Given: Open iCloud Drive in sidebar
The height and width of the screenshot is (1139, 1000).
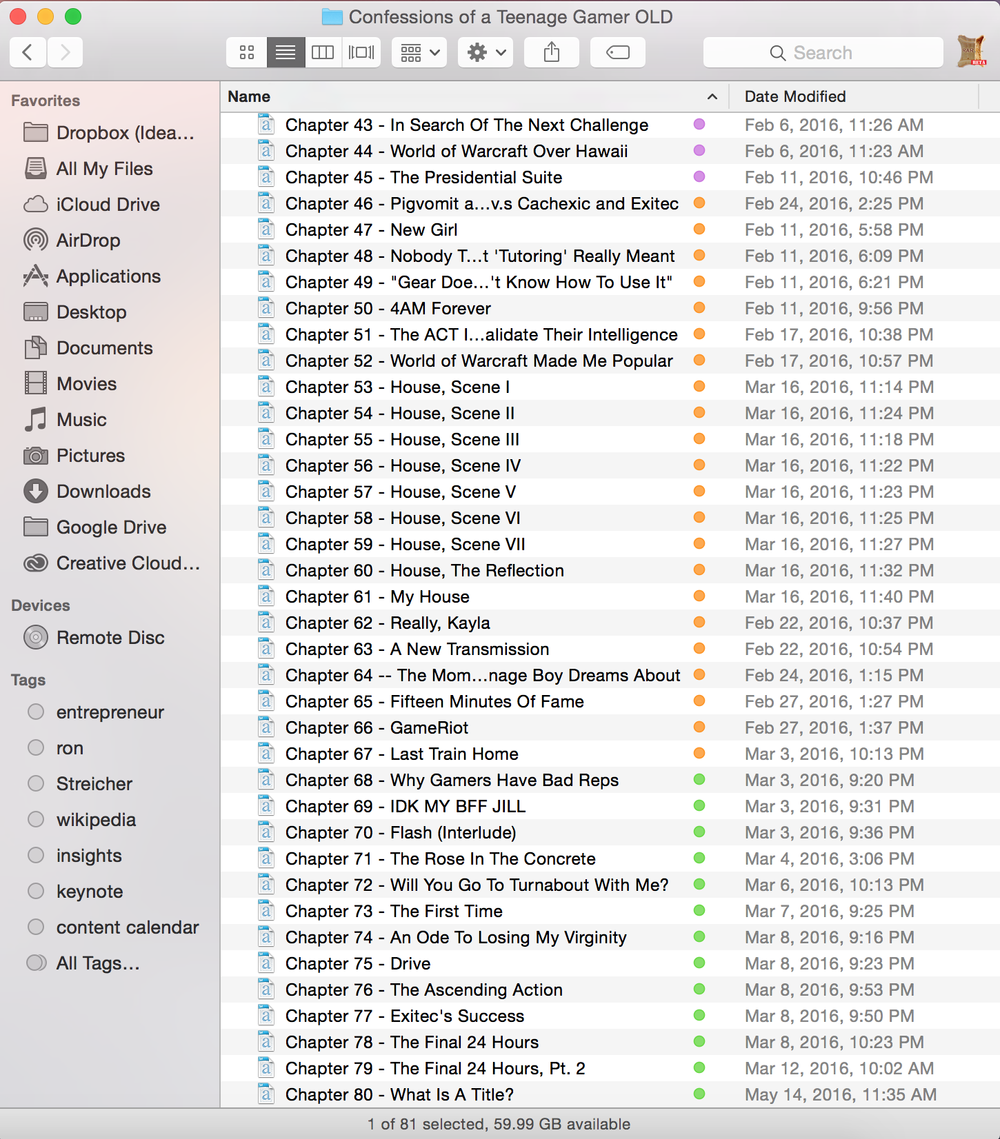Looking at the screenshot, I should pyautogui.click(x=110, y=204).
